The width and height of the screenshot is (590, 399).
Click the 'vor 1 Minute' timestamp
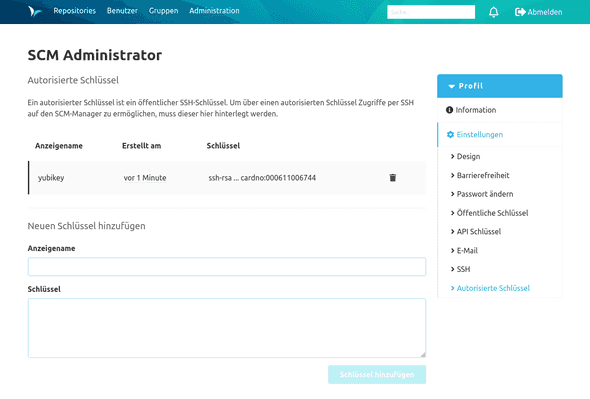[145, 178]
